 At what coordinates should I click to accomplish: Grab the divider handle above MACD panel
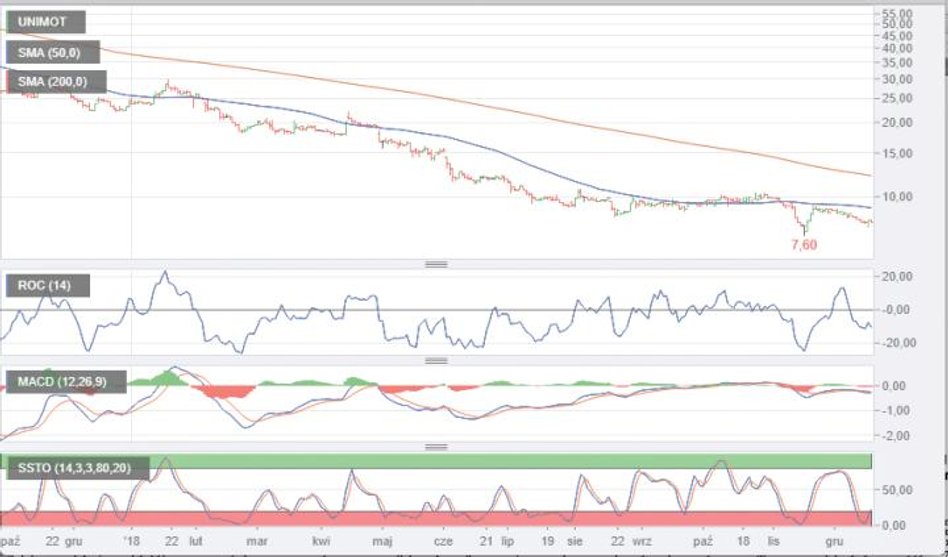(436, 359)
